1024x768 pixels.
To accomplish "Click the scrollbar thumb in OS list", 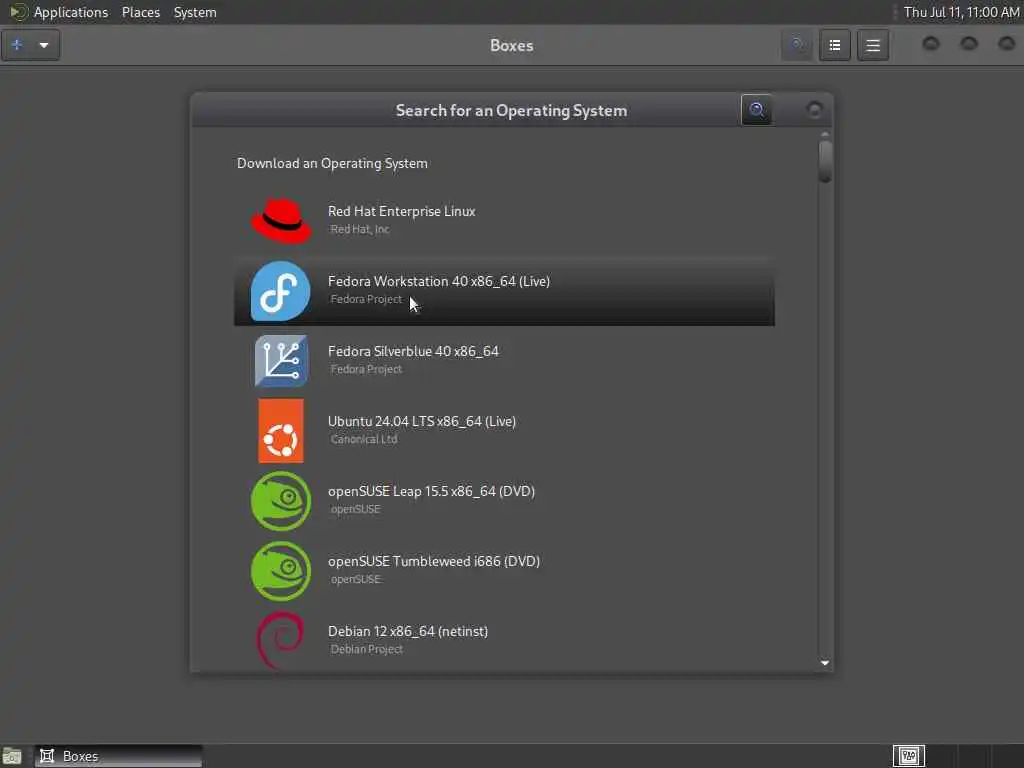I will pos(825,161).
